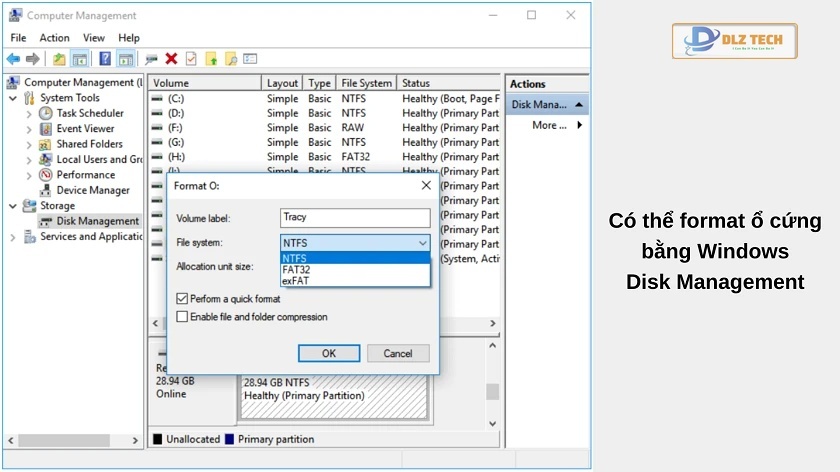This screenshot has width=840, height=472.
Task: Choose exFAT from the file system list
Action: pos(295,281)
